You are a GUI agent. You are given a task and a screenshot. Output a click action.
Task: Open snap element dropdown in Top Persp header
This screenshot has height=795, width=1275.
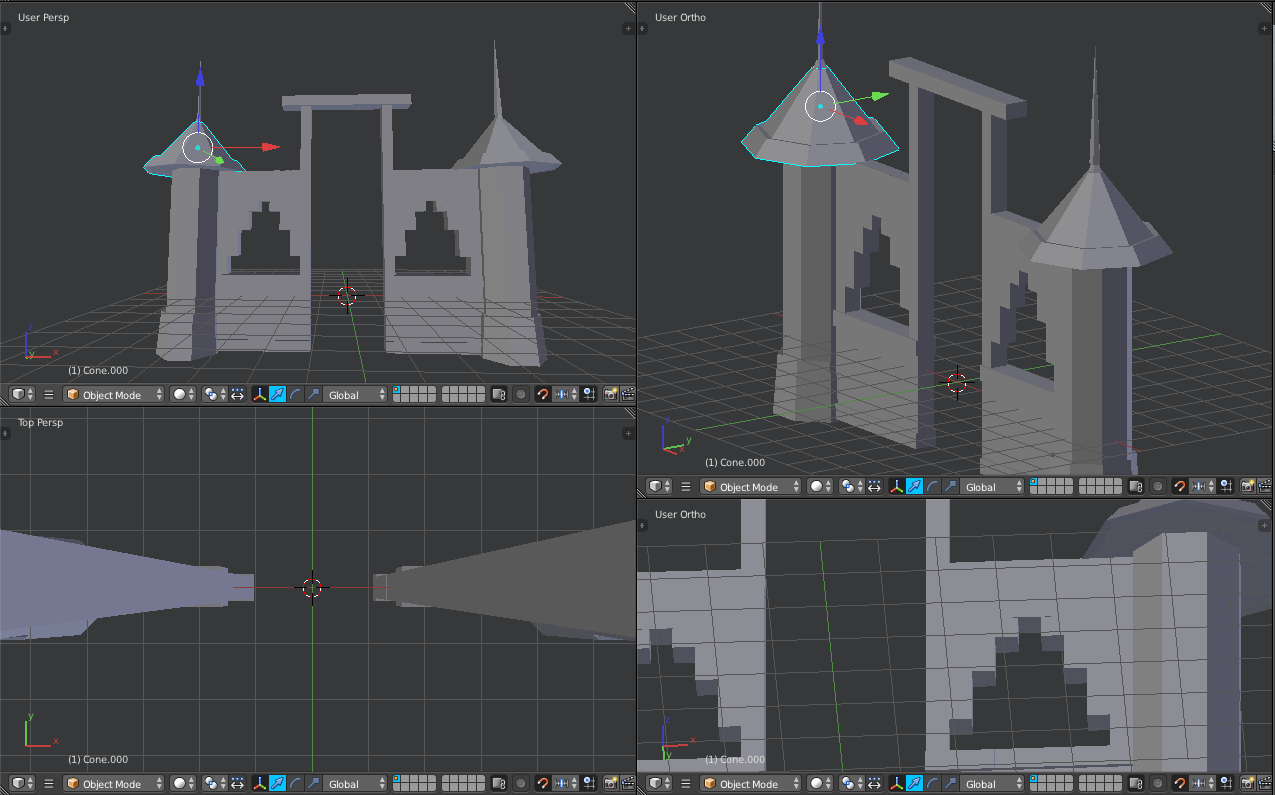[x=567, y=783]
